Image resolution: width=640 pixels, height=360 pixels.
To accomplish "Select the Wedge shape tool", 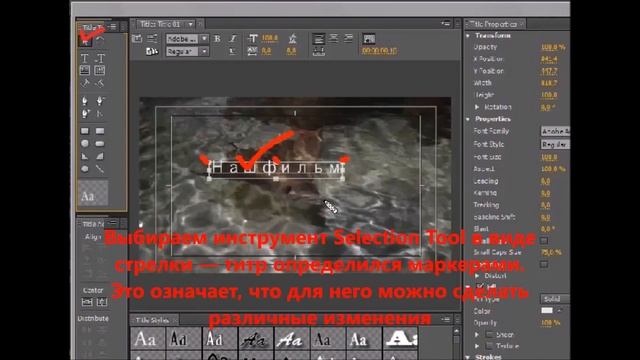I will coord(84,156).
